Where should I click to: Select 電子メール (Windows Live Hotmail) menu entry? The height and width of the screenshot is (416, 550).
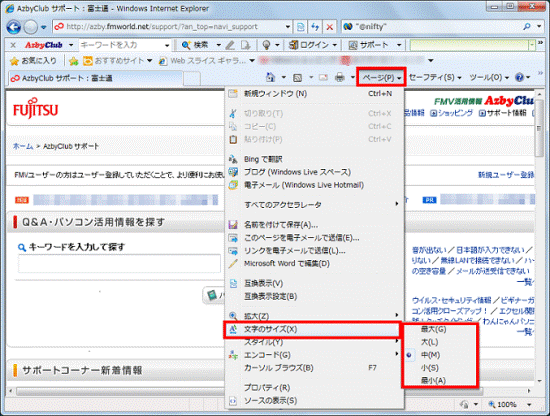pyautogui.click(x=314, y=185)
